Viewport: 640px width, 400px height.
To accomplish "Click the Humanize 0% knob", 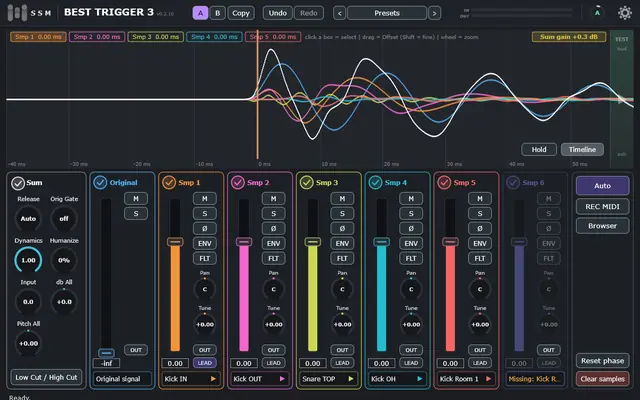I will [64, 260].
